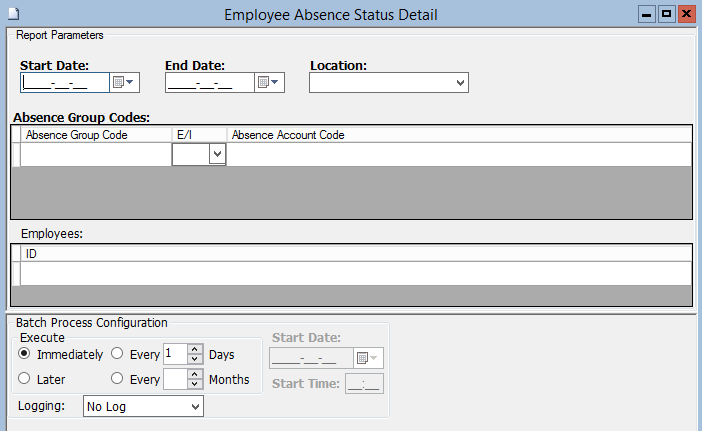
Task: Click the Employees ID entry cell
Action: 350,273
